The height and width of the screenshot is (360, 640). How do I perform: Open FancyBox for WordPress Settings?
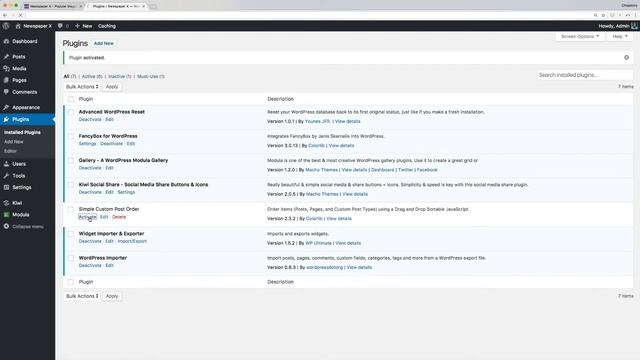coord(87,144)
